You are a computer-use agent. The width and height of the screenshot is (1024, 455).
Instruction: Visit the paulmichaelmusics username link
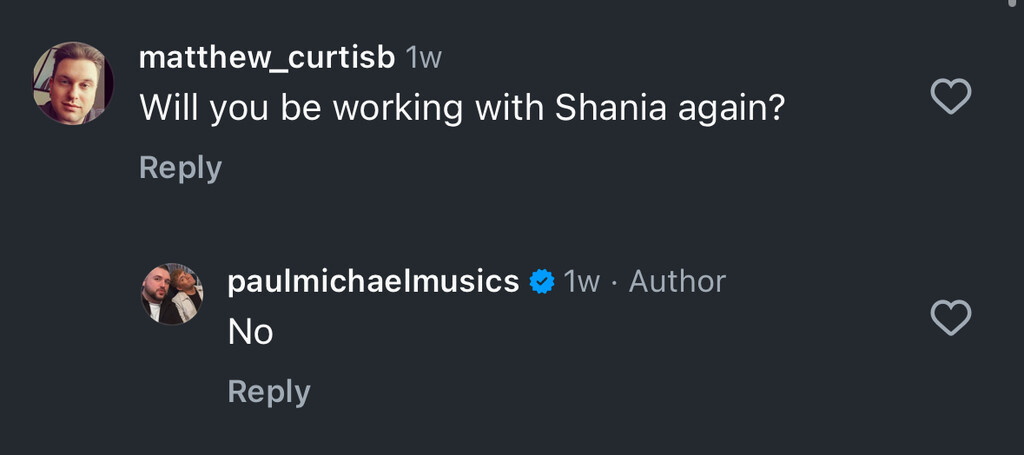[x=373, y=282]
